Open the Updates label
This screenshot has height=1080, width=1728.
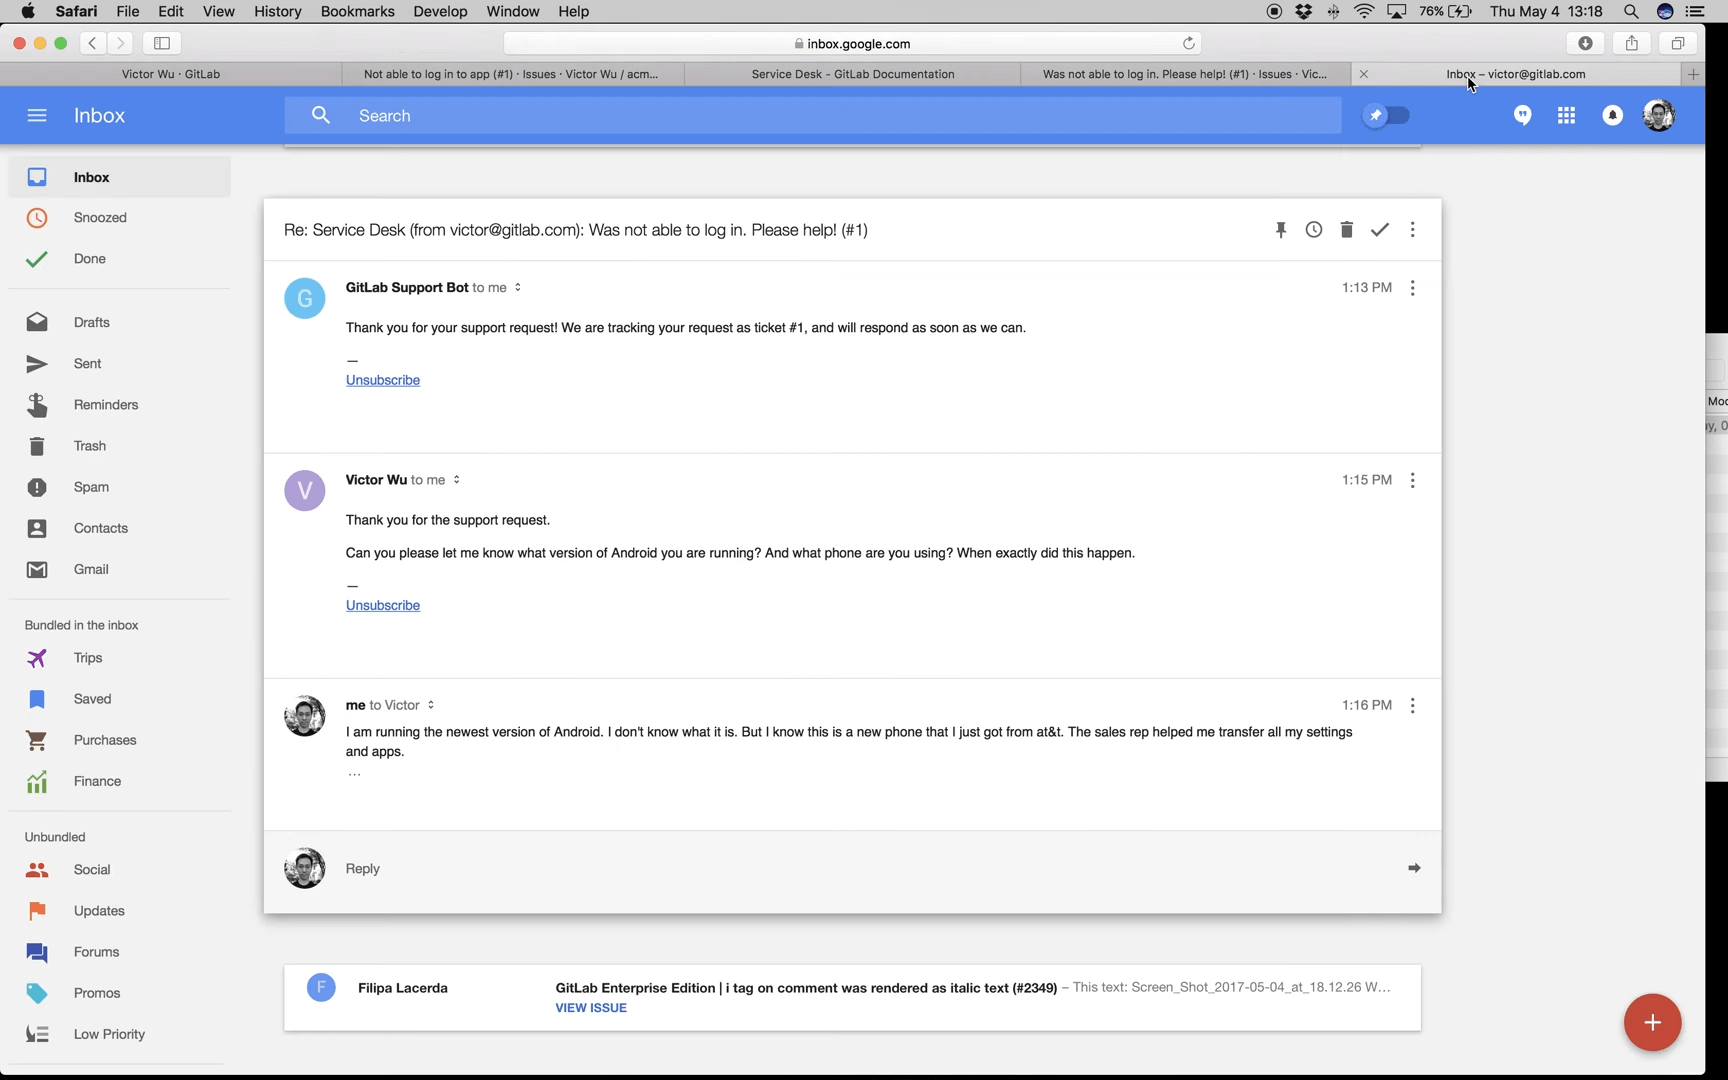pos(120,911)
